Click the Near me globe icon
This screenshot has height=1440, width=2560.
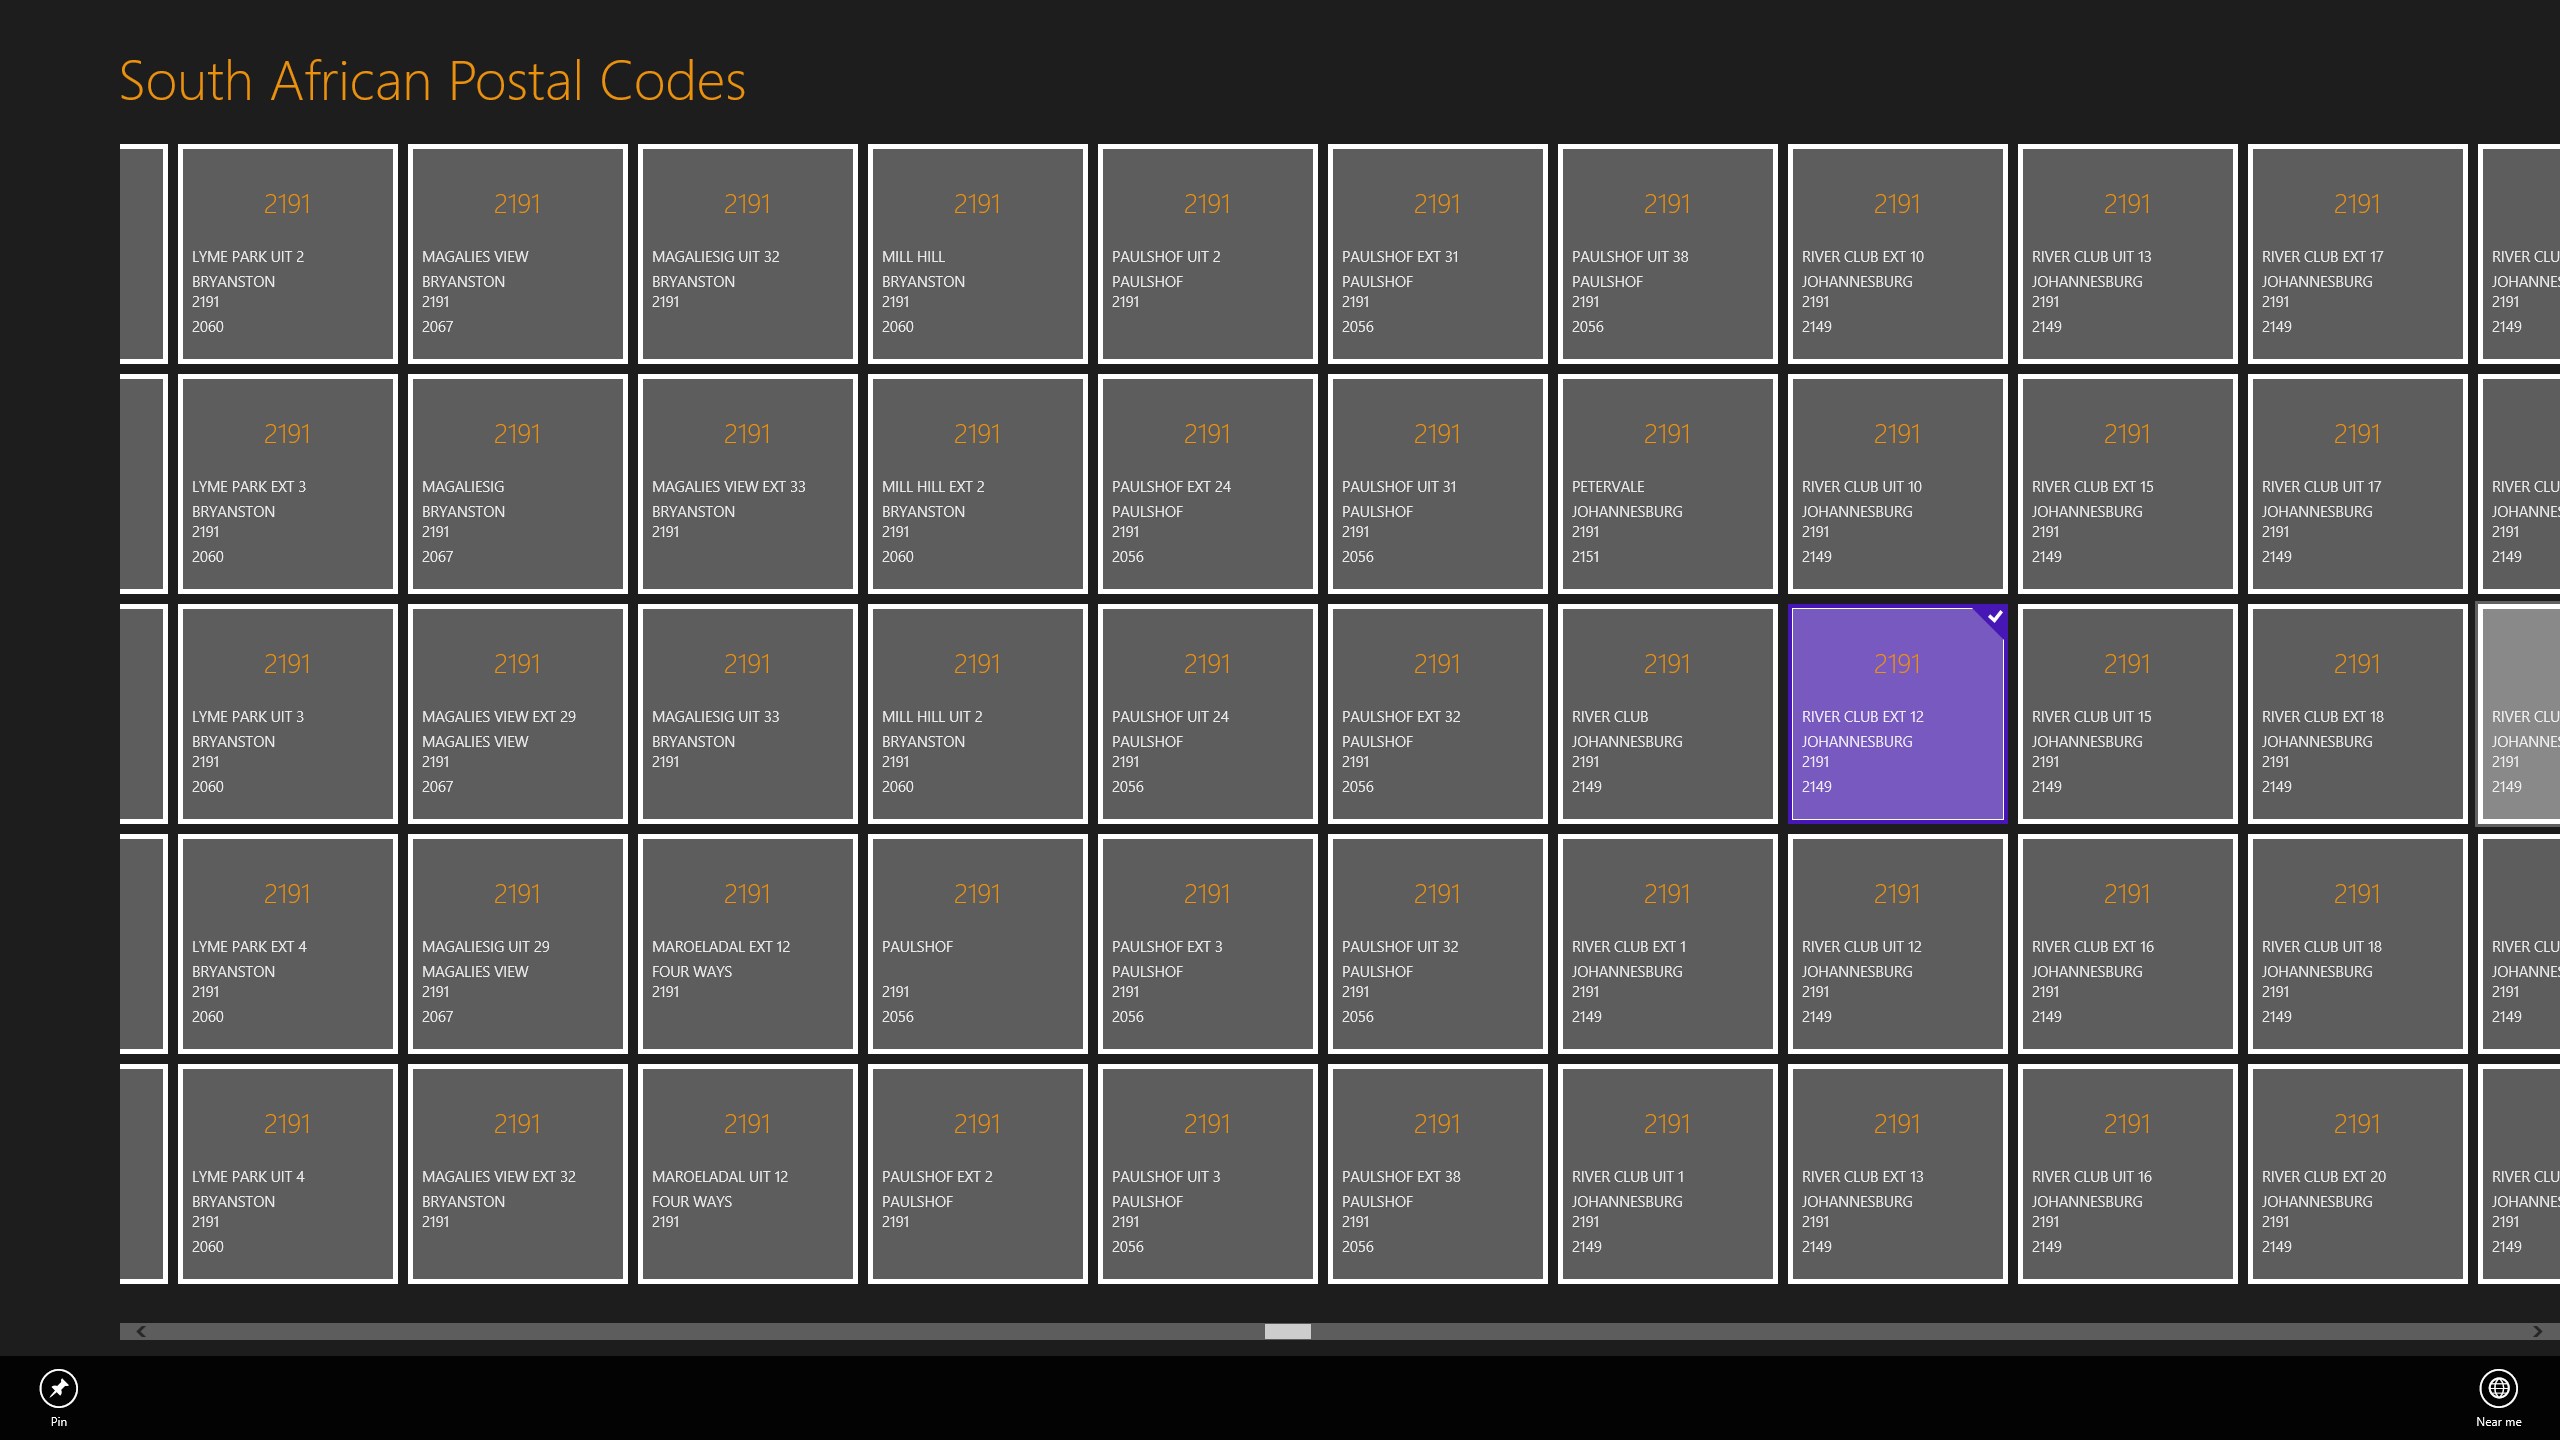(2498, 1389)
